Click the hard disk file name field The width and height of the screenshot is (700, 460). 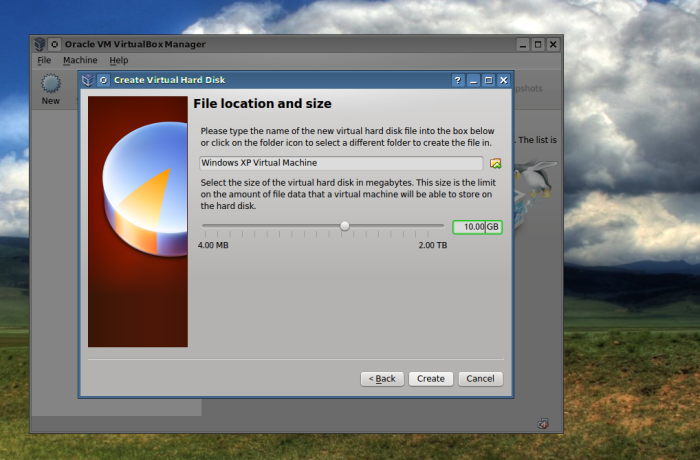pyautogui.click(x=341, y=163)
